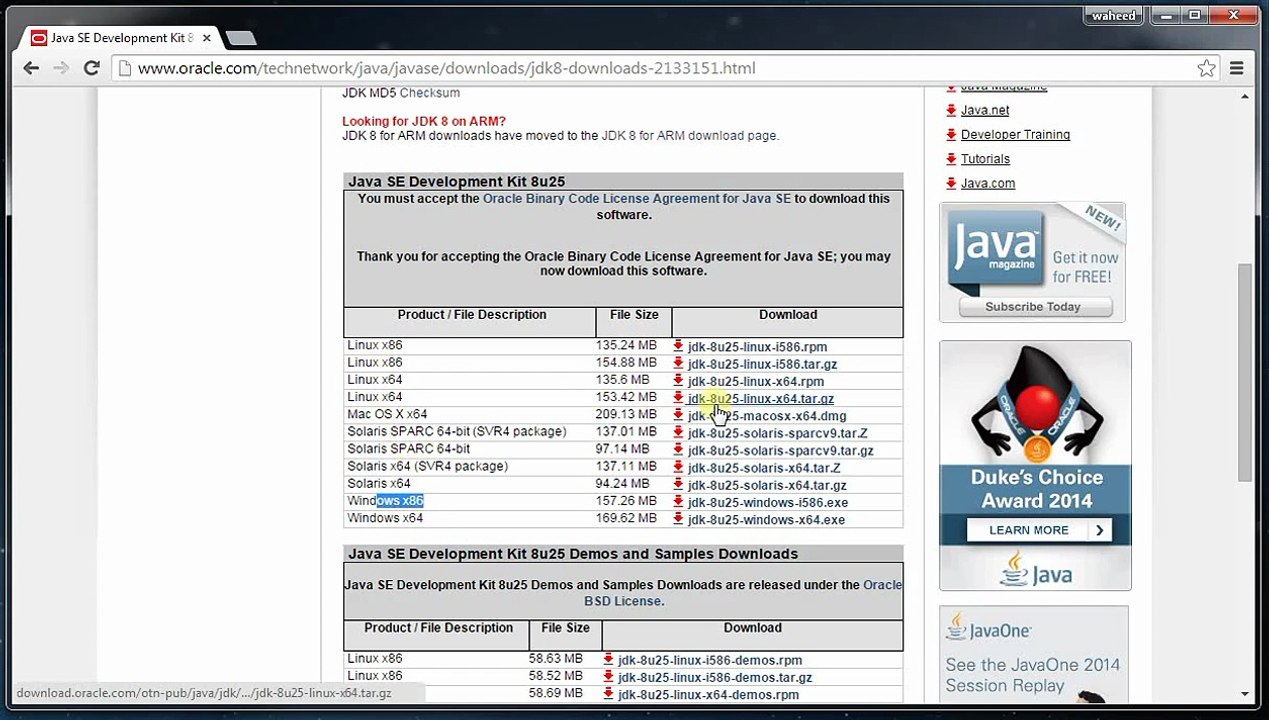The width and height of the screenshot is (1269, 720).
Task: Click red arrow beside Java.net link
Action: (x=951, y=110)
